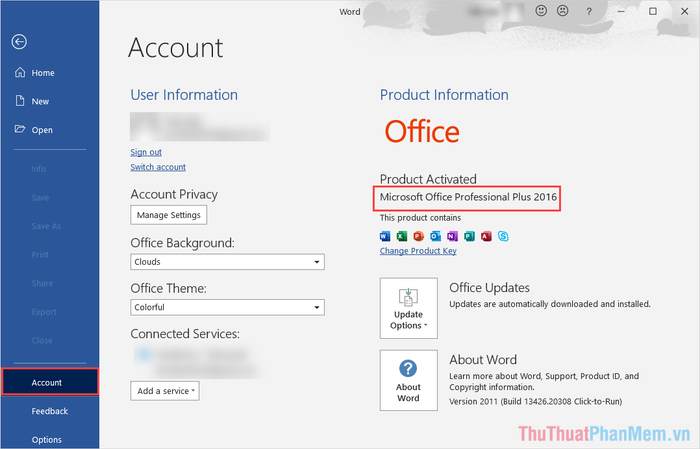Click the About Word heading text
This screenshot has height=449, width=700.
483,360
